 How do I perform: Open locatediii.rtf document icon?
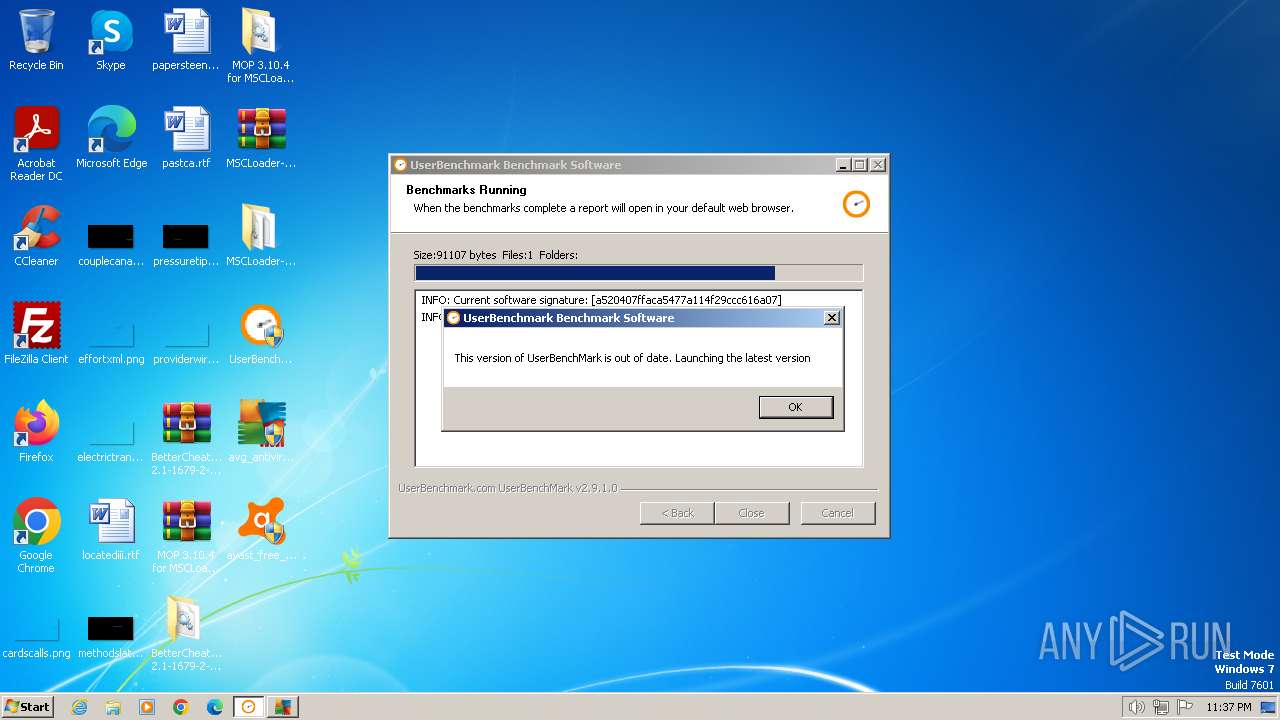[x=111, y=531]
